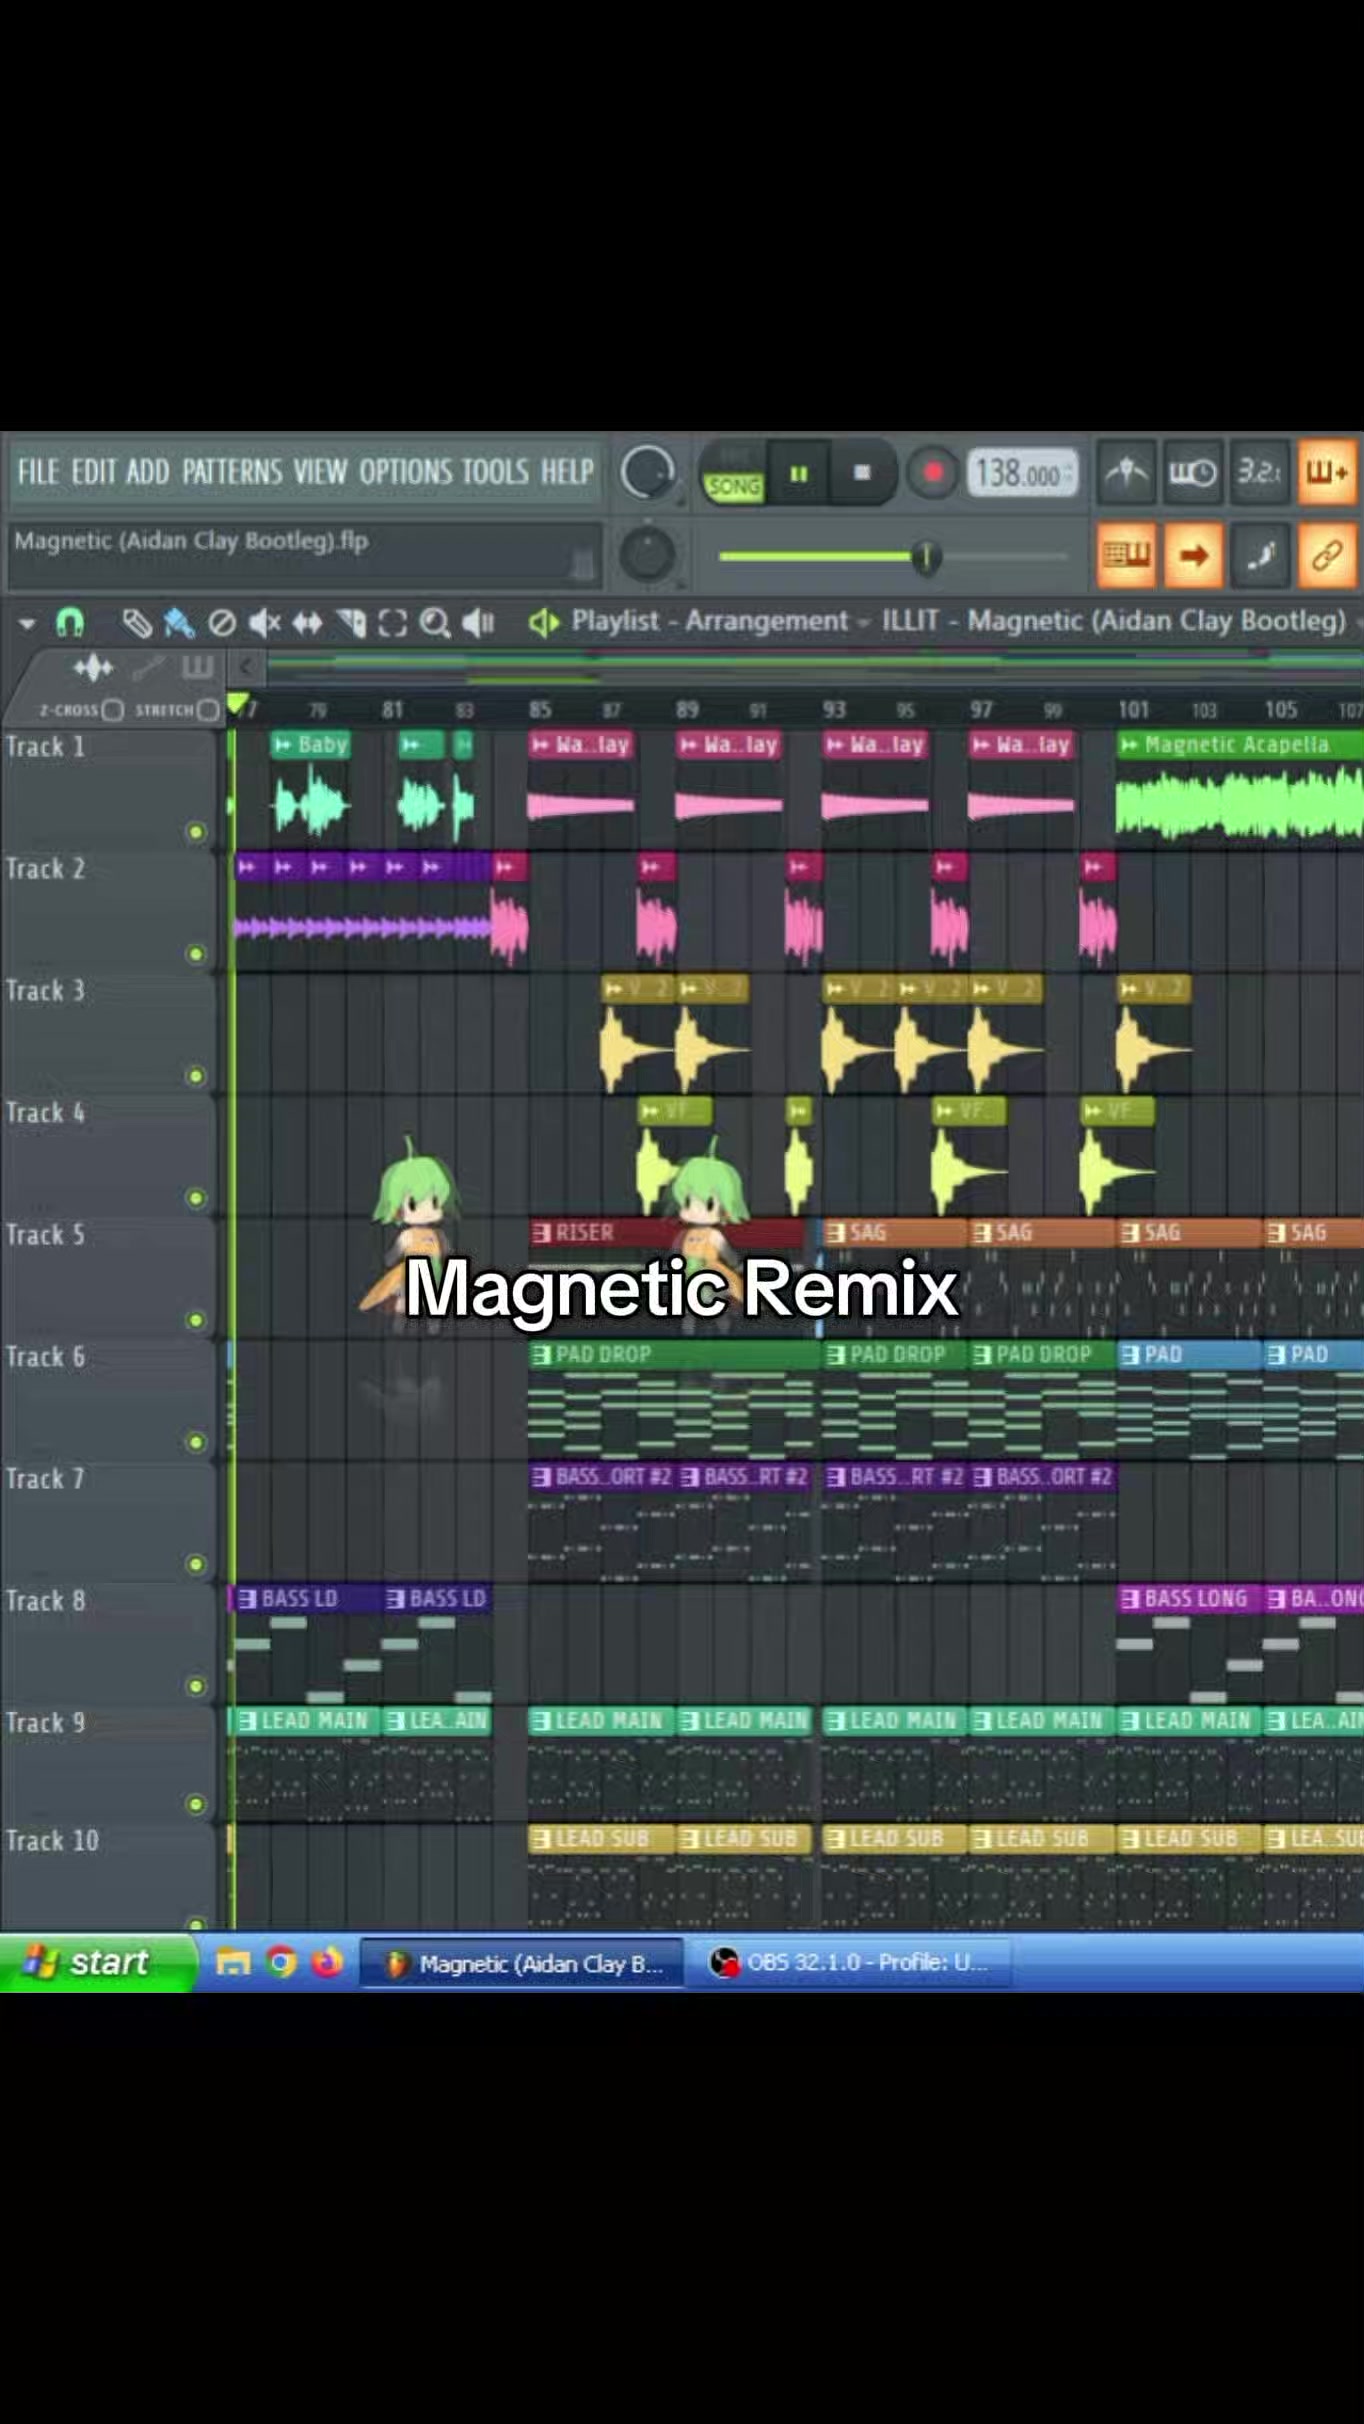Select the Paint brush tool

click(x=179, y=623)
